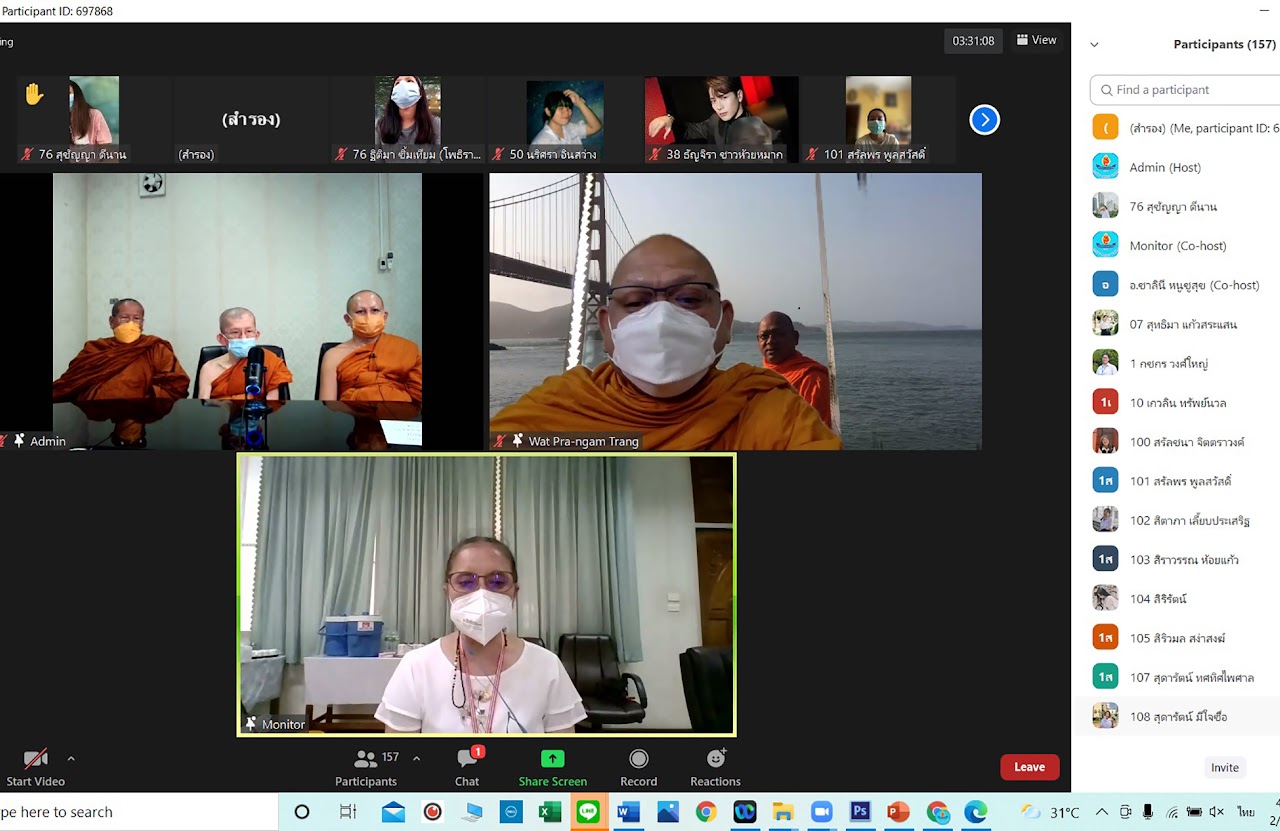Screen dimensions: 1280x831
Task: Expand the Participants options caret
Action: pos(416,759)
